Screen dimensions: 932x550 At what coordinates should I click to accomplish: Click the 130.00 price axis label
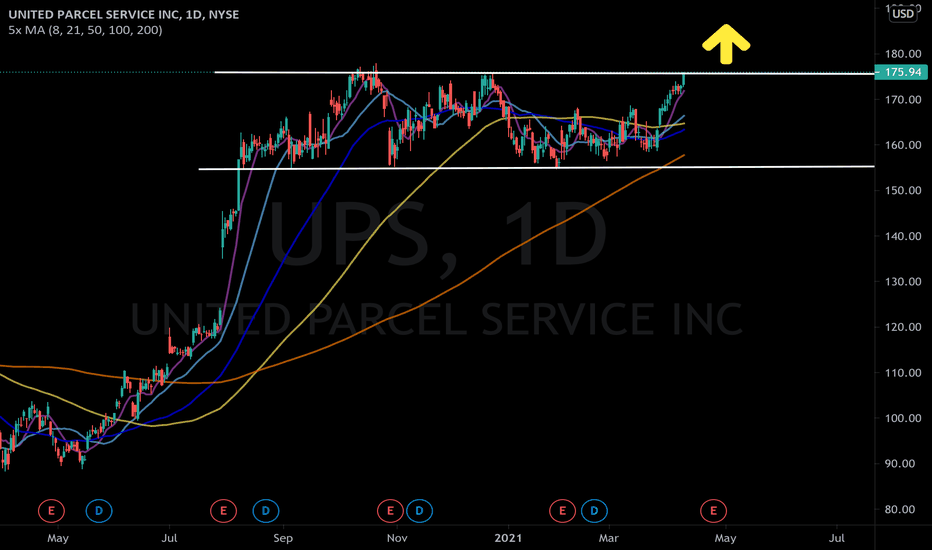click(903, 281)
